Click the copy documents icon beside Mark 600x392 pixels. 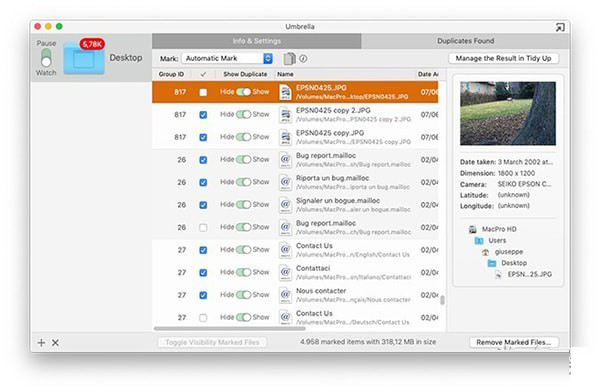[290, 59]
